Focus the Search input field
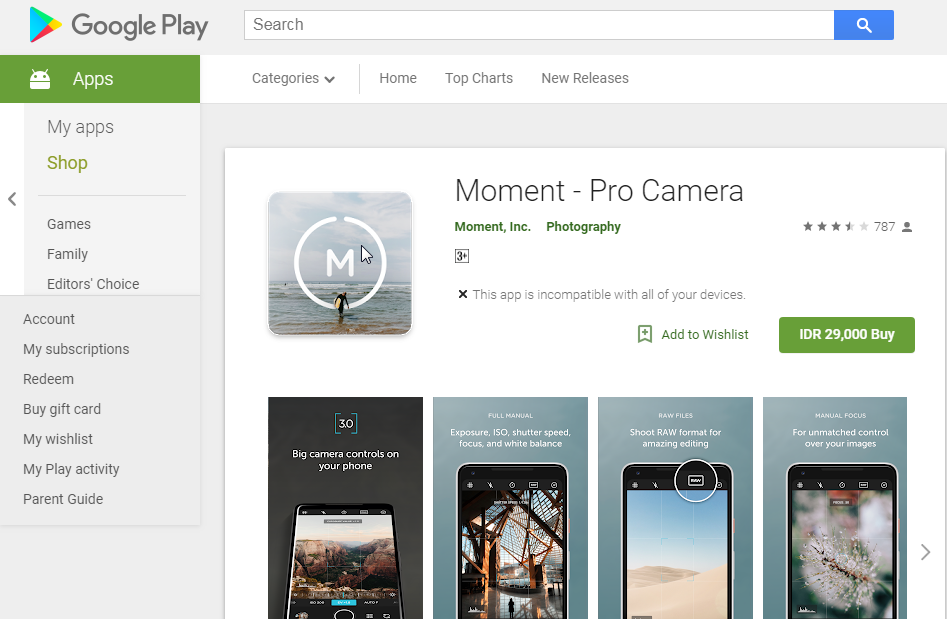 tap(539, 25)
